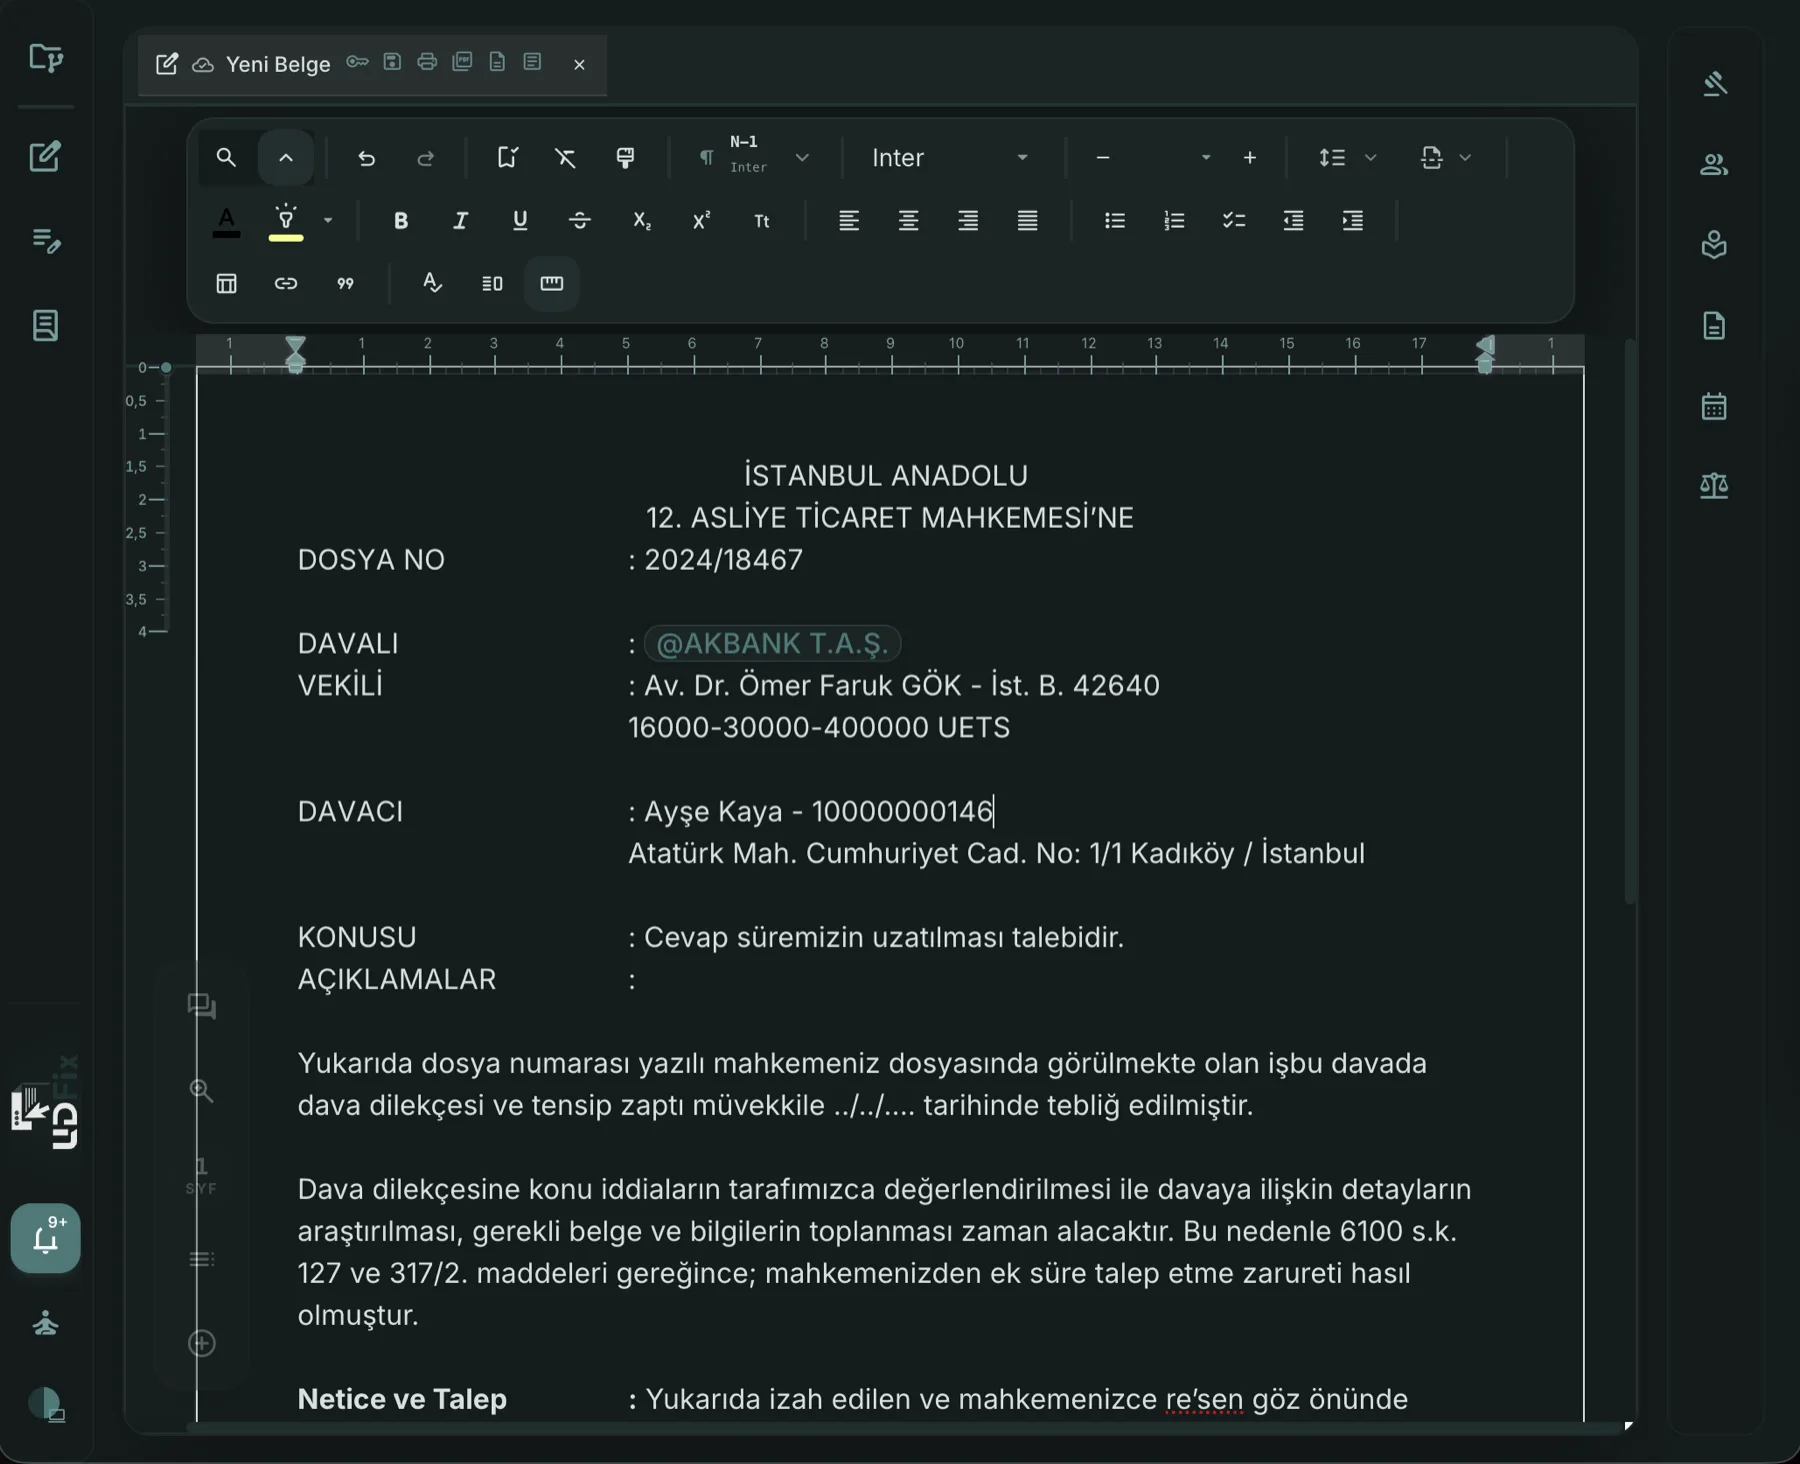Click the yellow highlighter color swatch
The image size is (1800, 1464).
click(286, 221)
